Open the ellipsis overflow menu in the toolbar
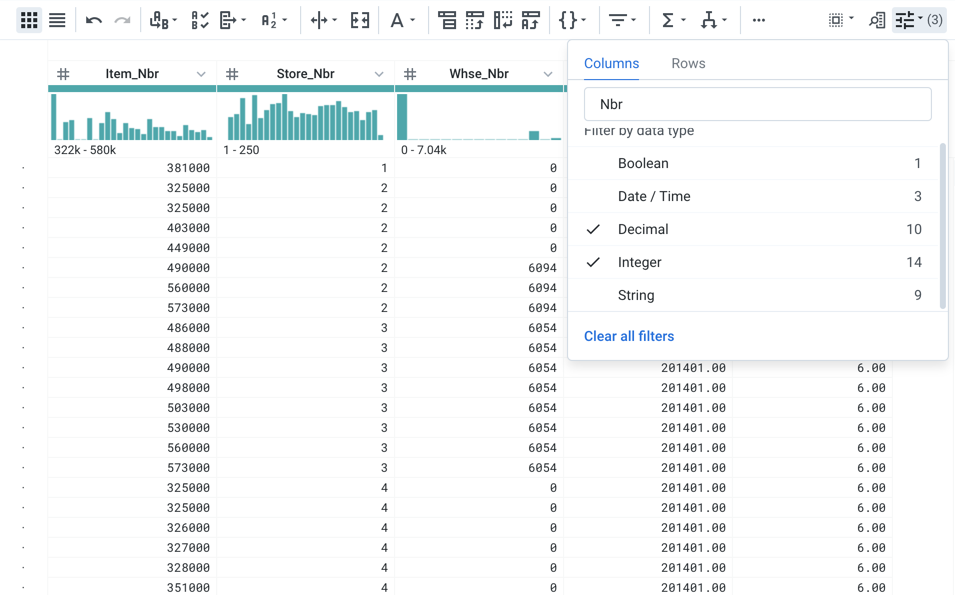 [x=758, y=19]
